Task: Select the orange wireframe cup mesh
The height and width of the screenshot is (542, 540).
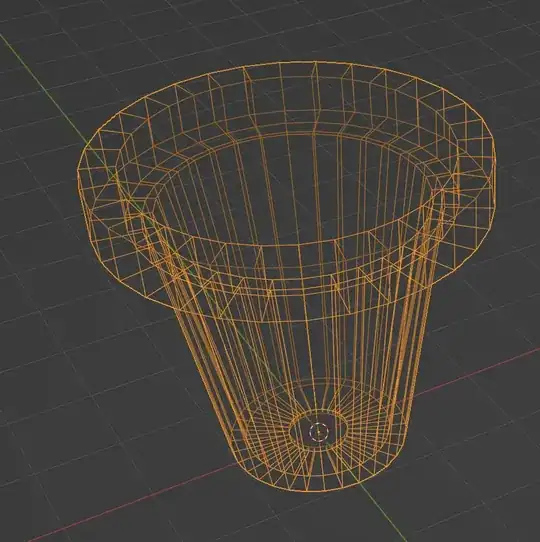Action: click(x=286, y=276)
